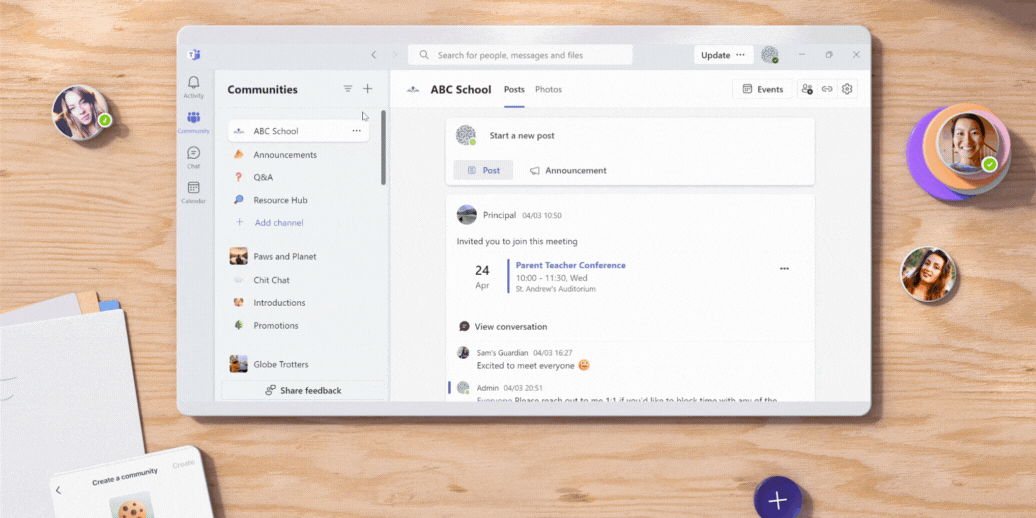The width and height of the screenshot is (1036, 518).
Task: Open the meeting card more options ellipsis
Action: coord(784,269)
